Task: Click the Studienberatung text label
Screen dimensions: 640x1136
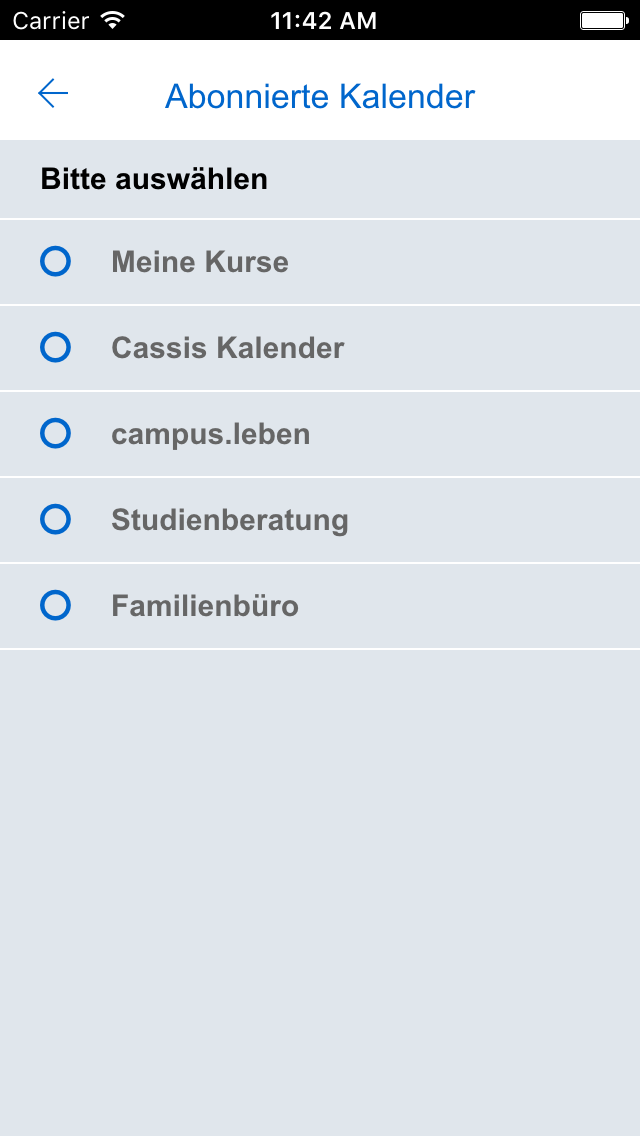Action: point(230,520)
